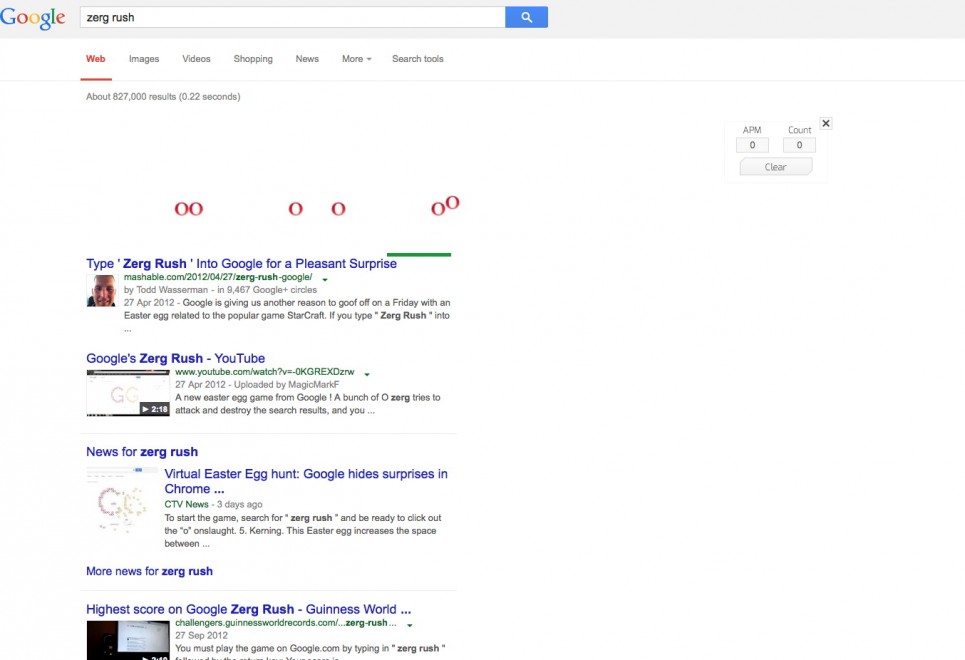Open 'Google's Zerg Rush - YouTube' result
Viewport: 965px width, 660px height.
pyautogui.click(x=175, y=358)
